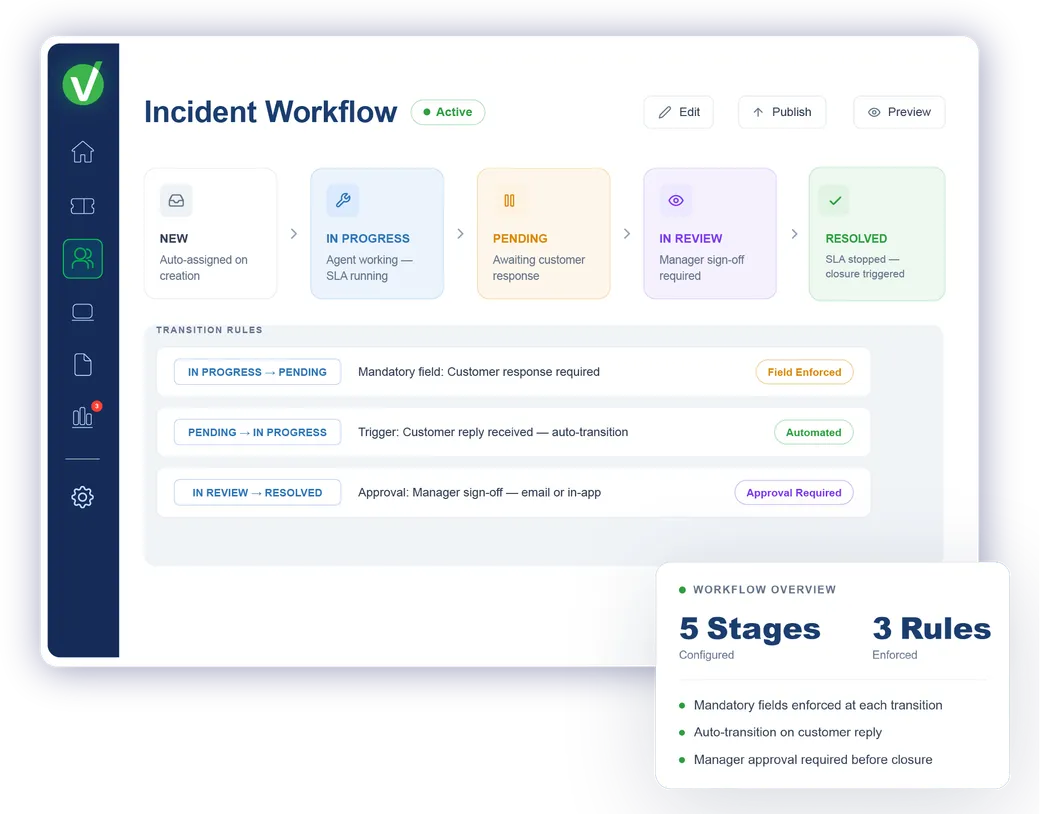Click 'Mandatory fields enforced at each transition'
This screenshot has height=814, width=1040.
[818, 705]
